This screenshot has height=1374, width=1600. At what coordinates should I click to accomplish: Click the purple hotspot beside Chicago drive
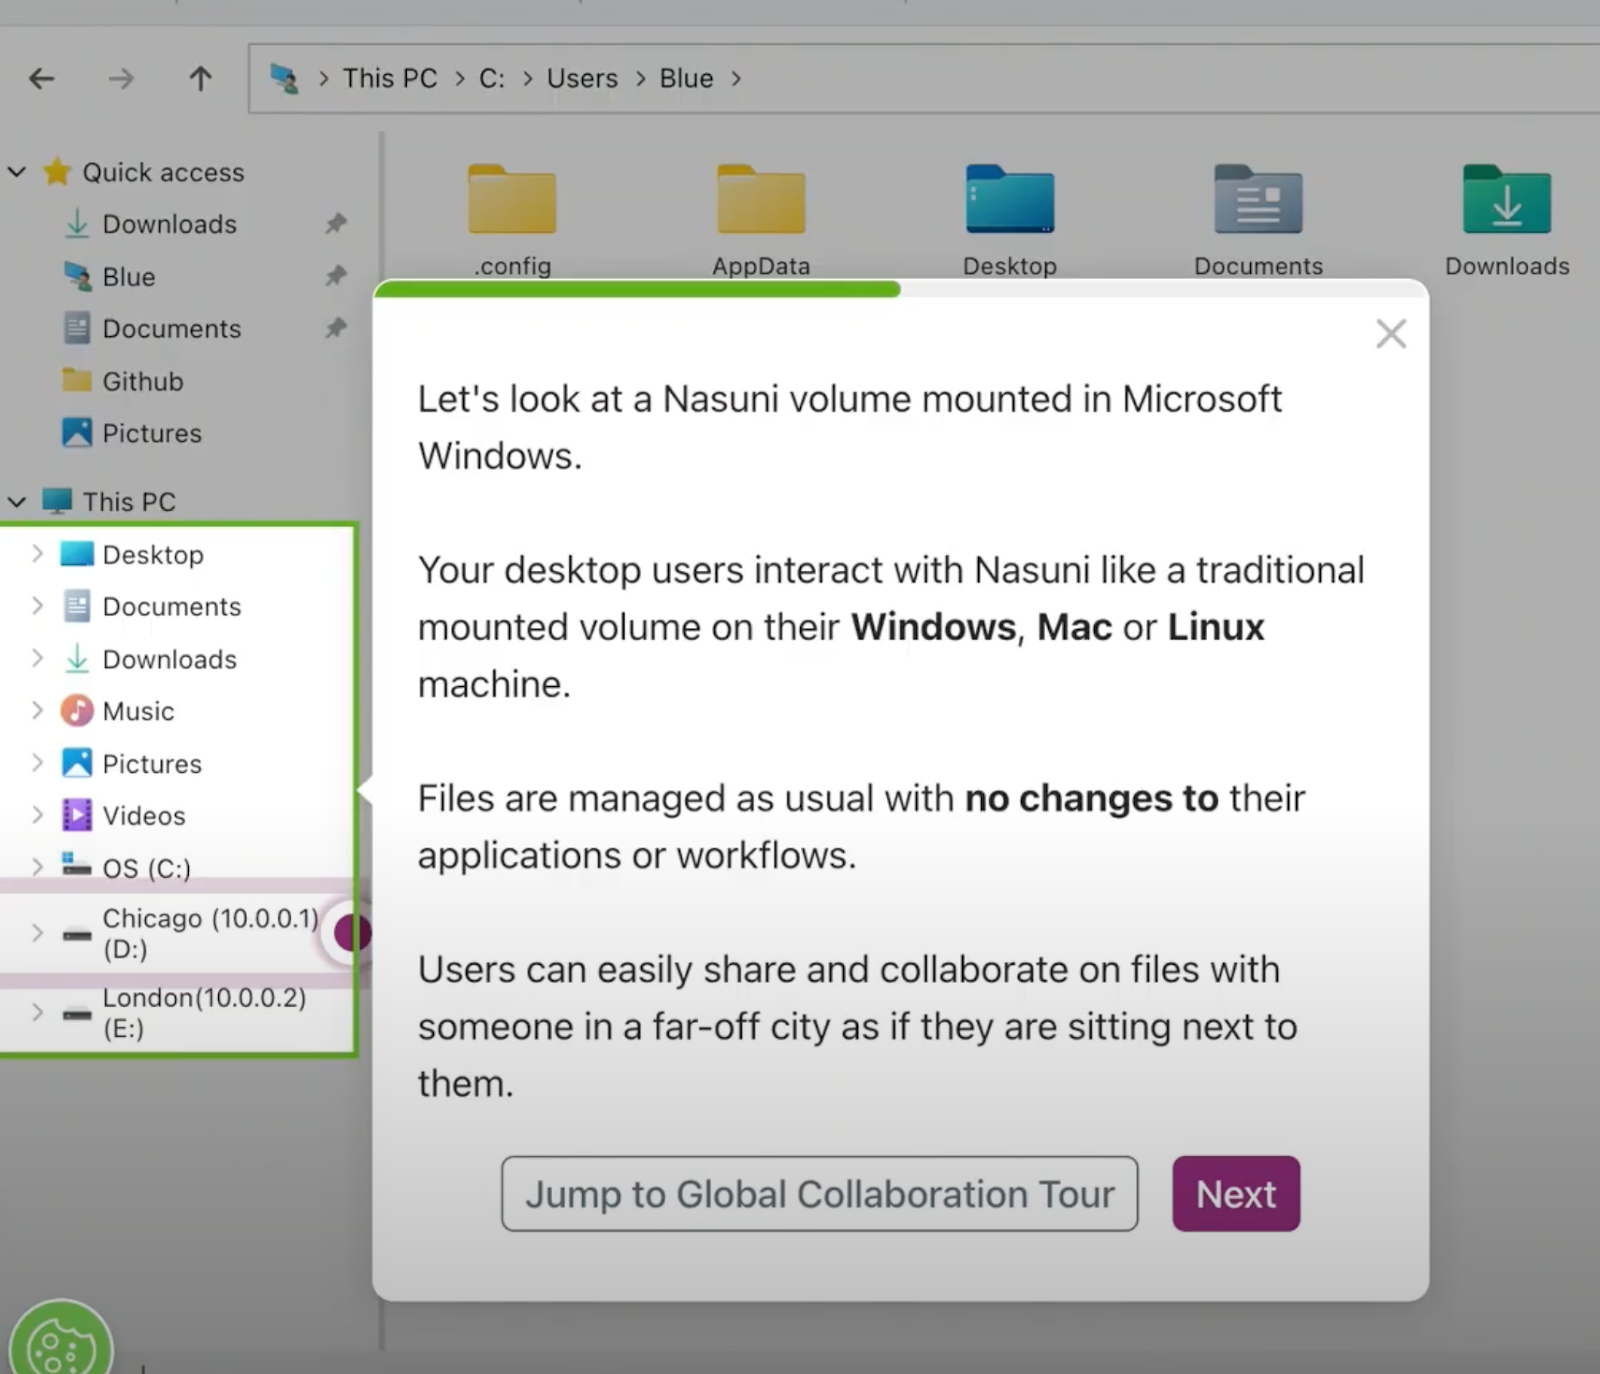click(x=352, y=933)
